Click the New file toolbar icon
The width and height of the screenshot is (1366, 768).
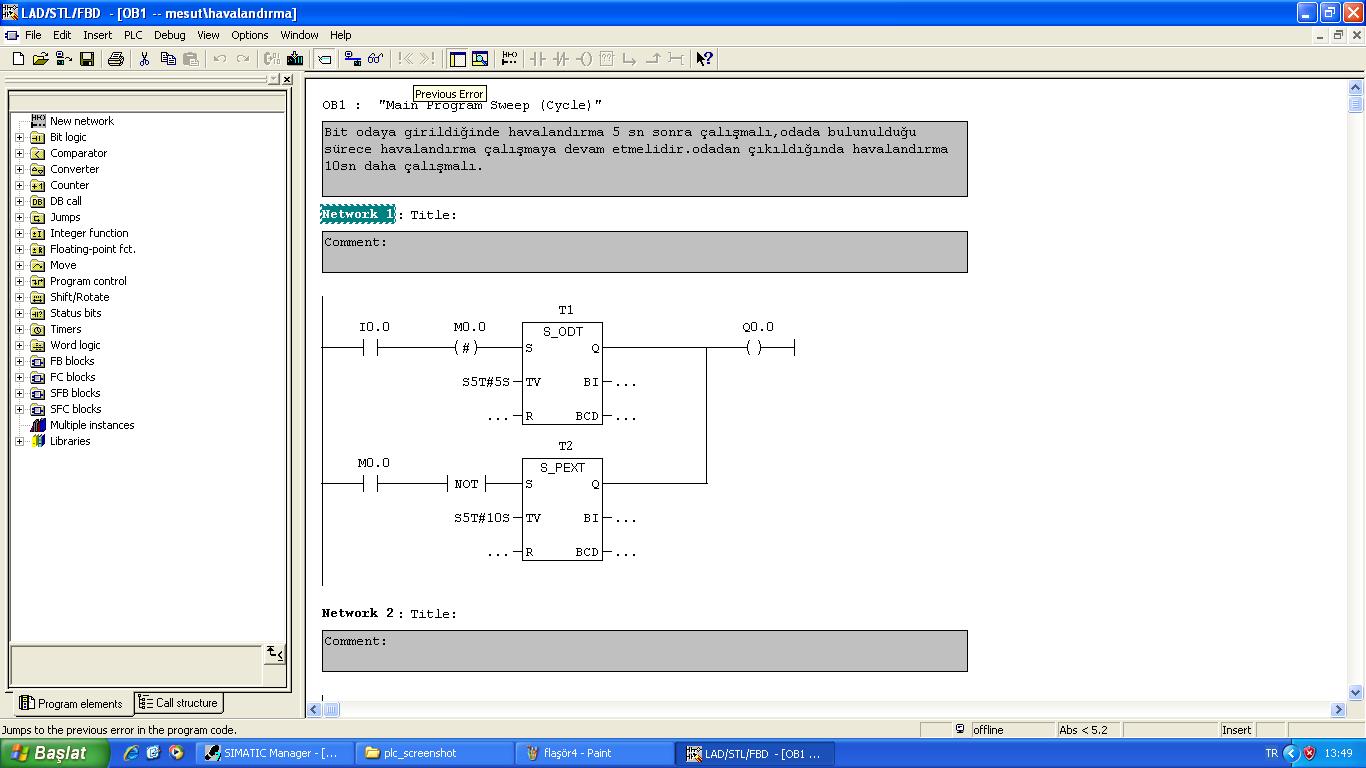(x=18, y=59)
